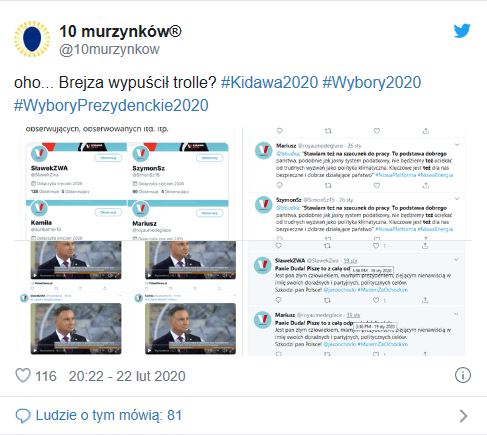Screen dimensions: 487x435
Task: Click the tweet text 'oho... Brejza wypuścił trolle?'
Action: pyautogui.click(x=115, y=82)
